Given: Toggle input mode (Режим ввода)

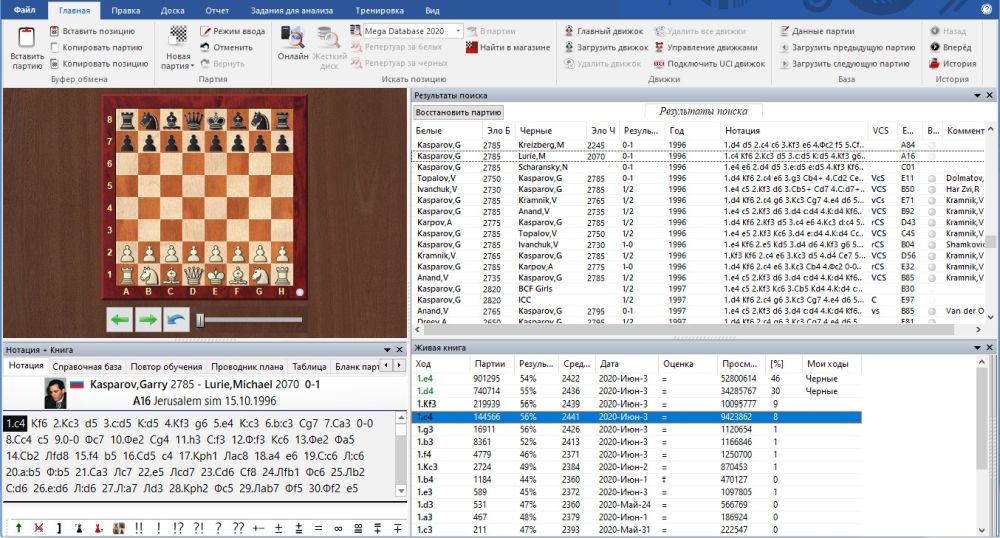Looking at the screenshot, I should [231, 31].
